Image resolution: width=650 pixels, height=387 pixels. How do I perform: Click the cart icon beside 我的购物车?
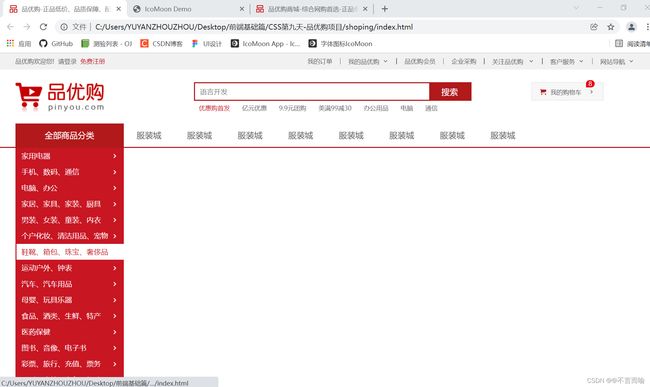pos(543,92)
